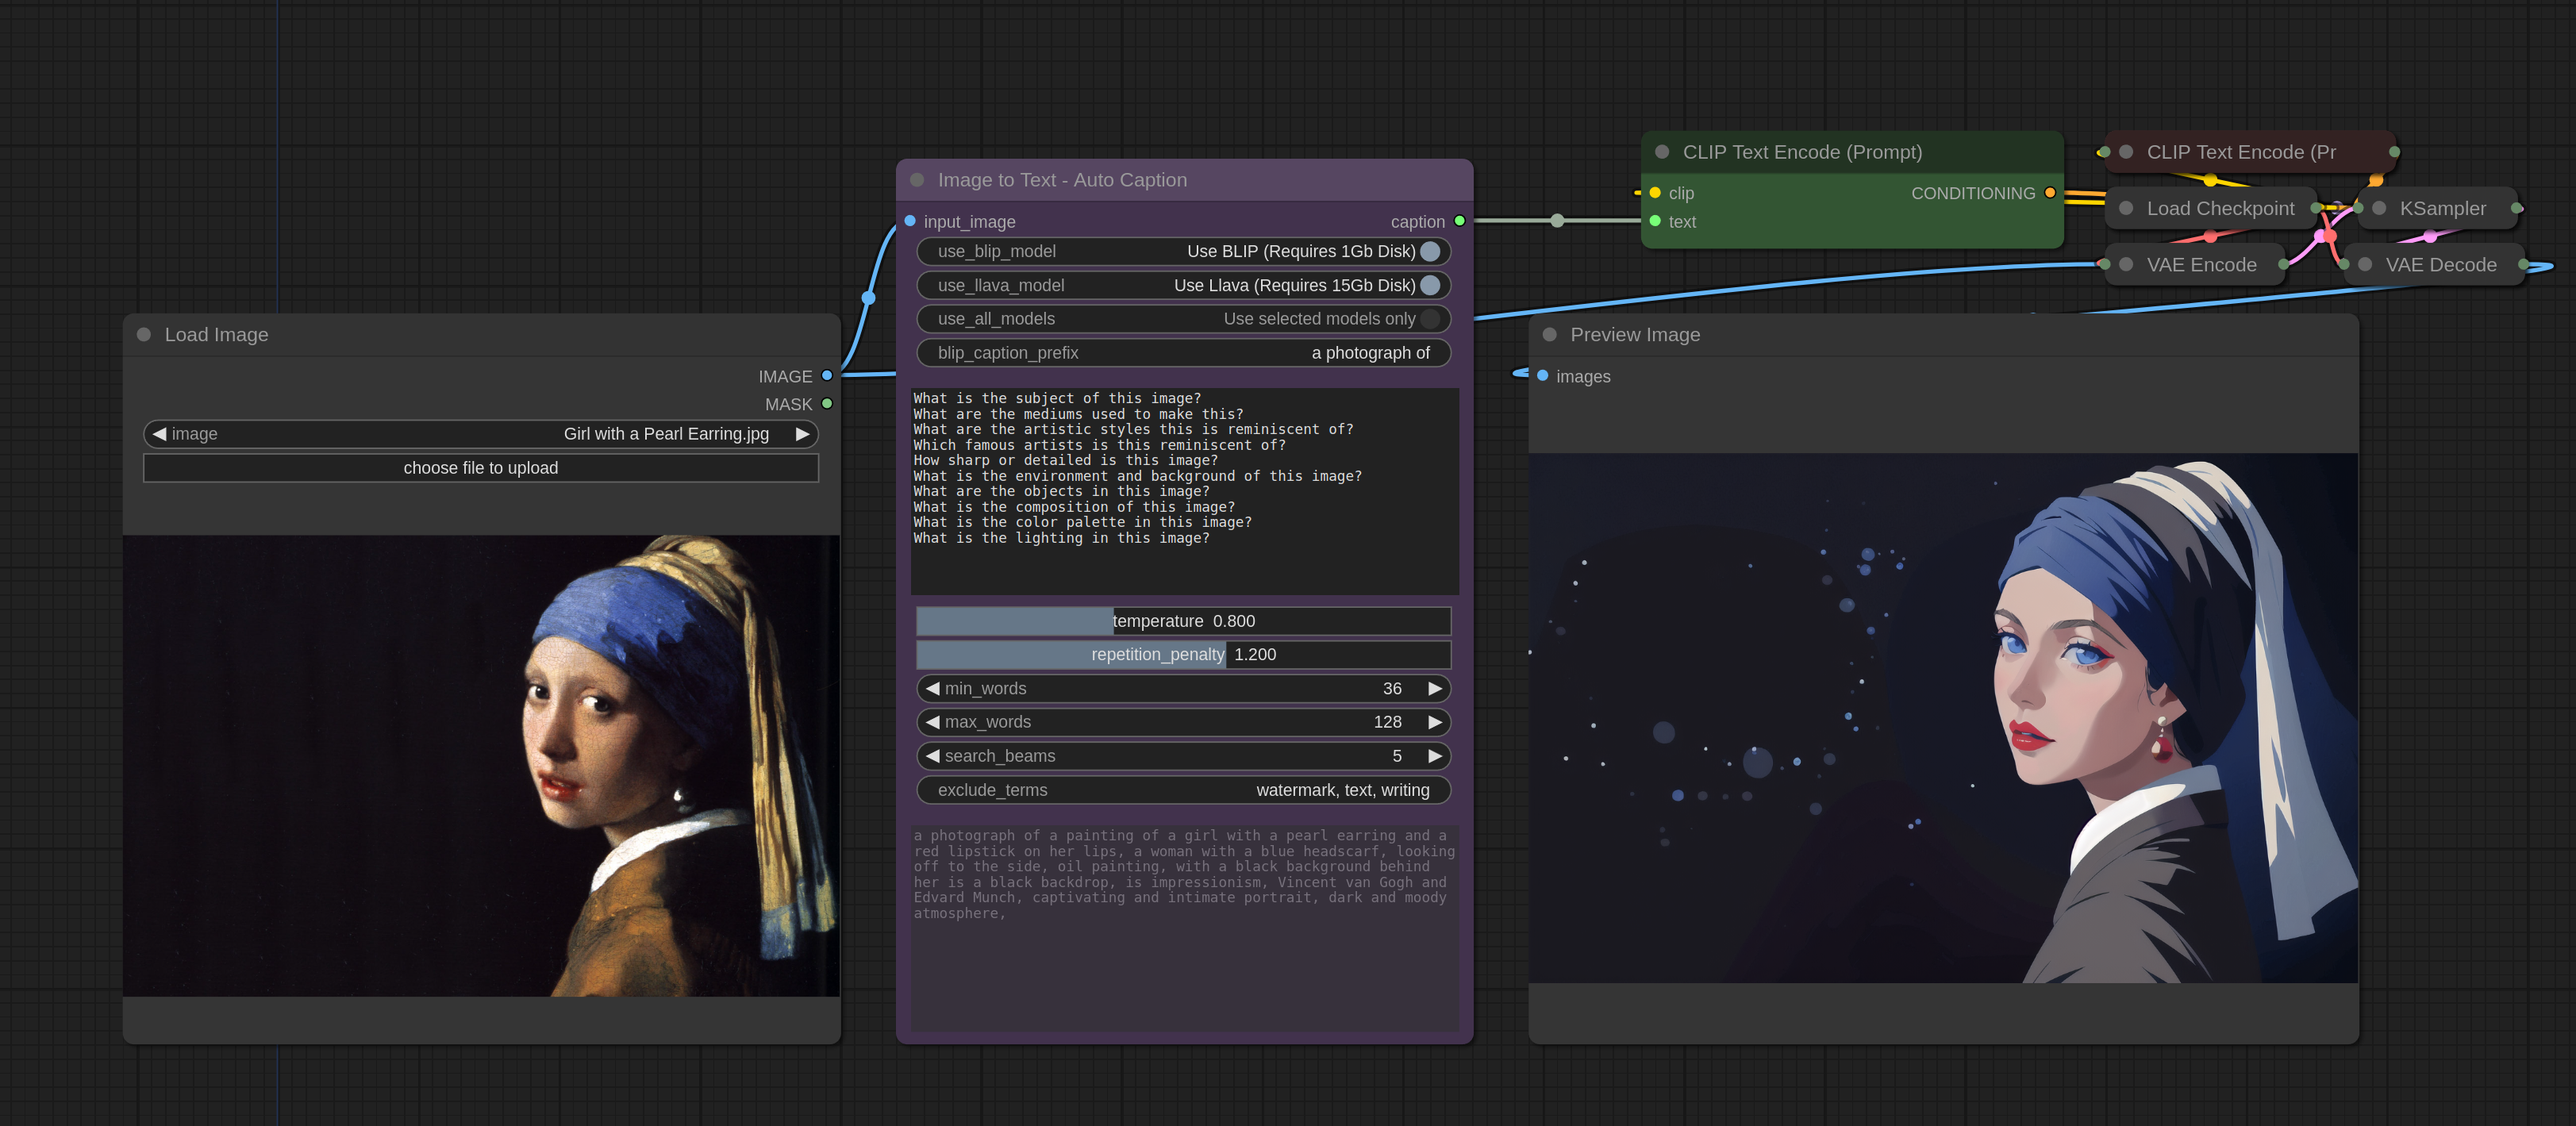Click the min_words value 36
The width and height of the screenshot is (2576, 1126).
click(1392, 689)
